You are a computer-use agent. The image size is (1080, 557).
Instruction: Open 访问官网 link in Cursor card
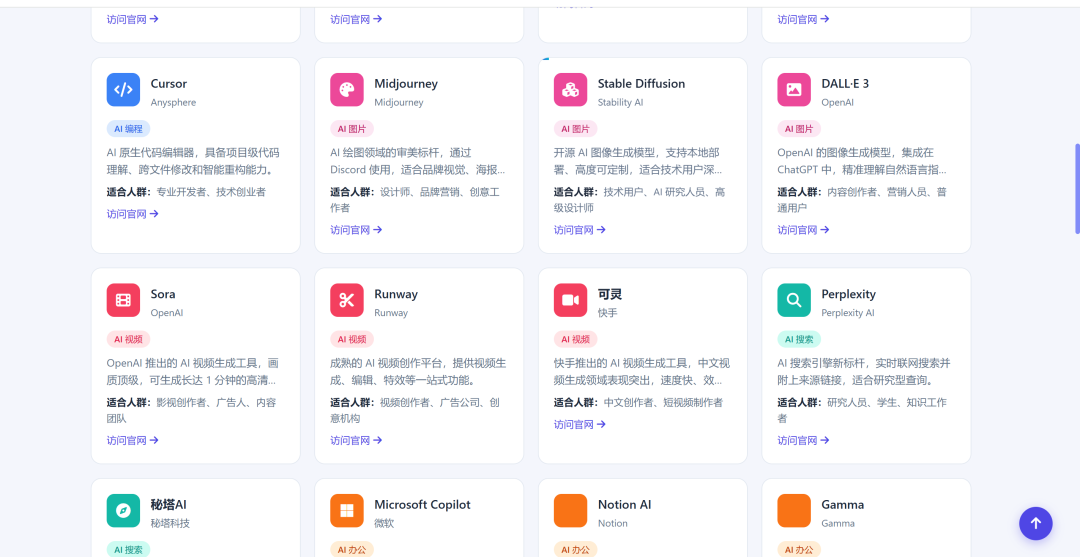tap(133, 213)
